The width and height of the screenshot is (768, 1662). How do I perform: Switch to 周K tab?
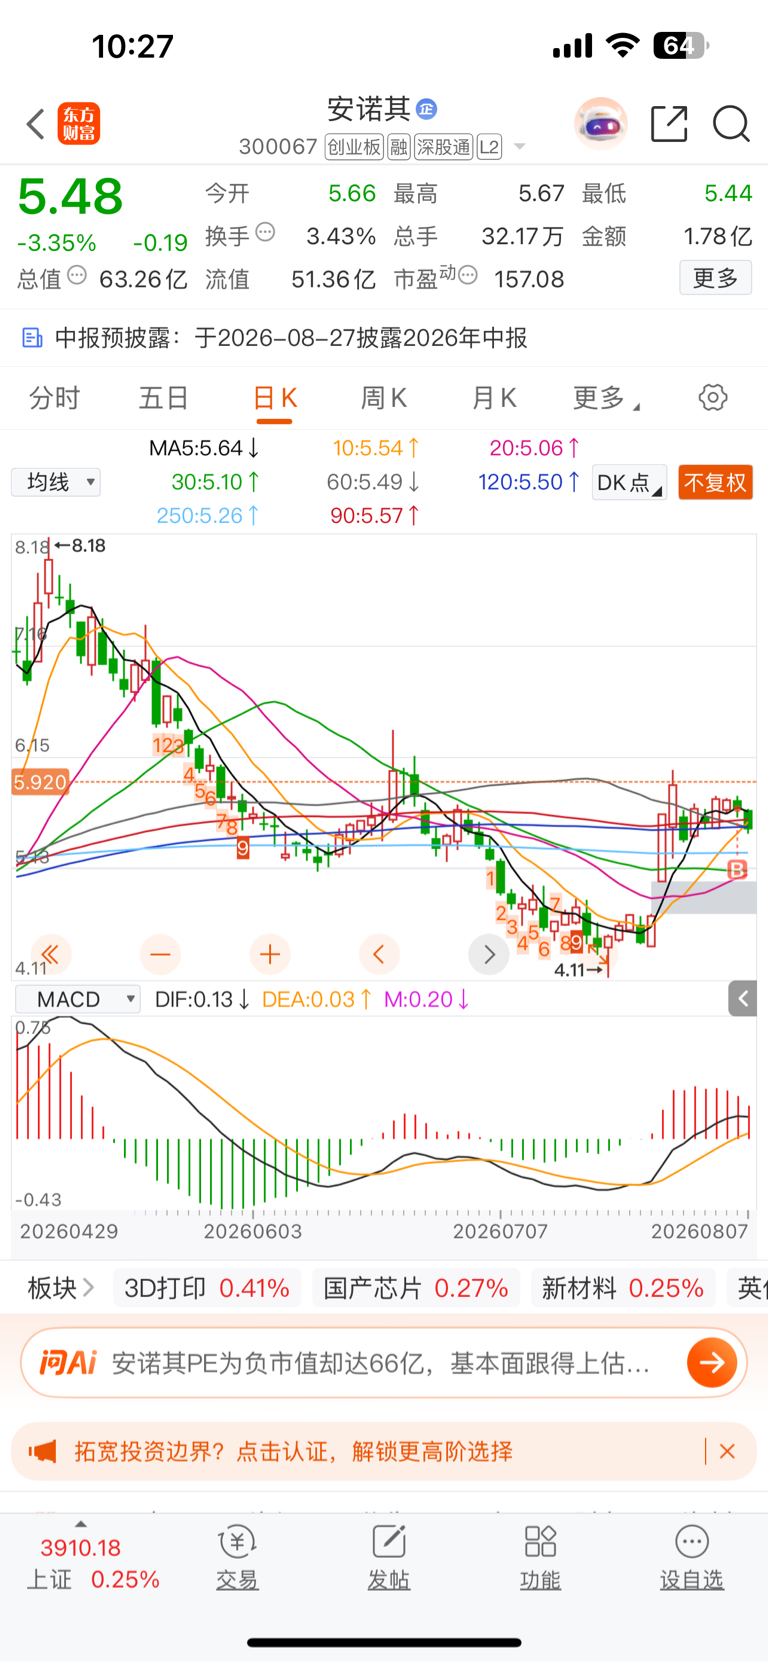click(384, 398)
